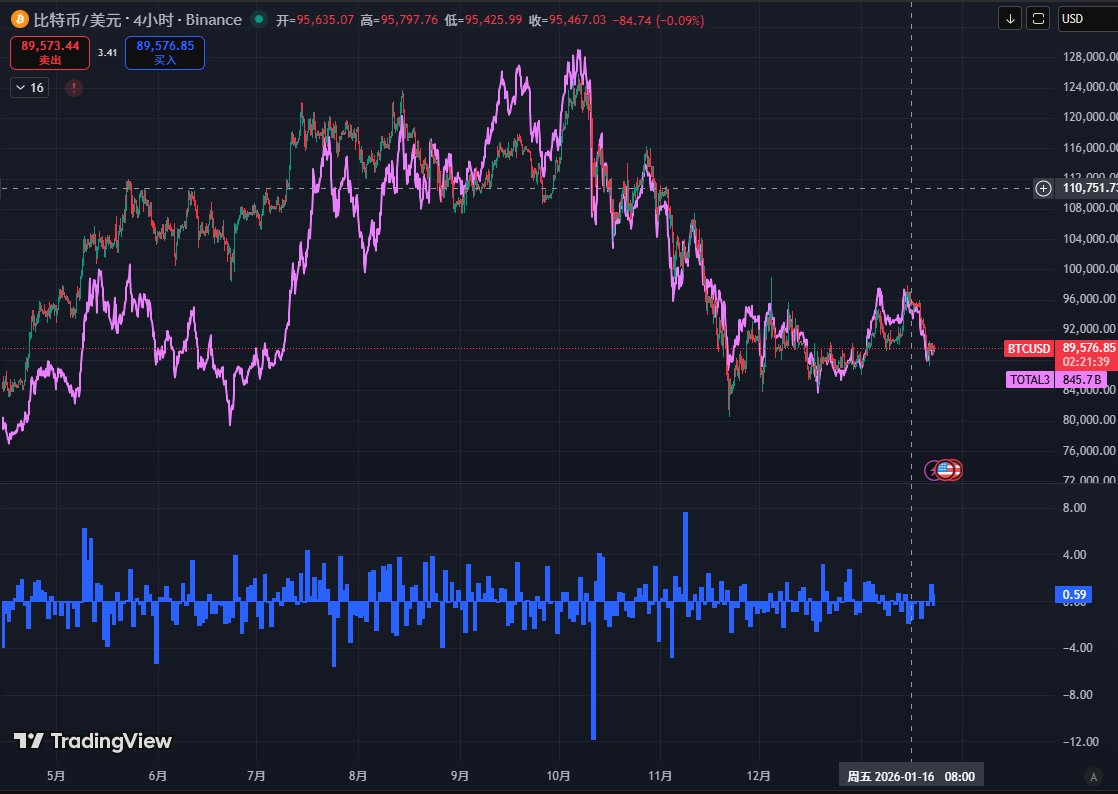Click the green market status dot
1118x794 pixels.
coord(260,19)
